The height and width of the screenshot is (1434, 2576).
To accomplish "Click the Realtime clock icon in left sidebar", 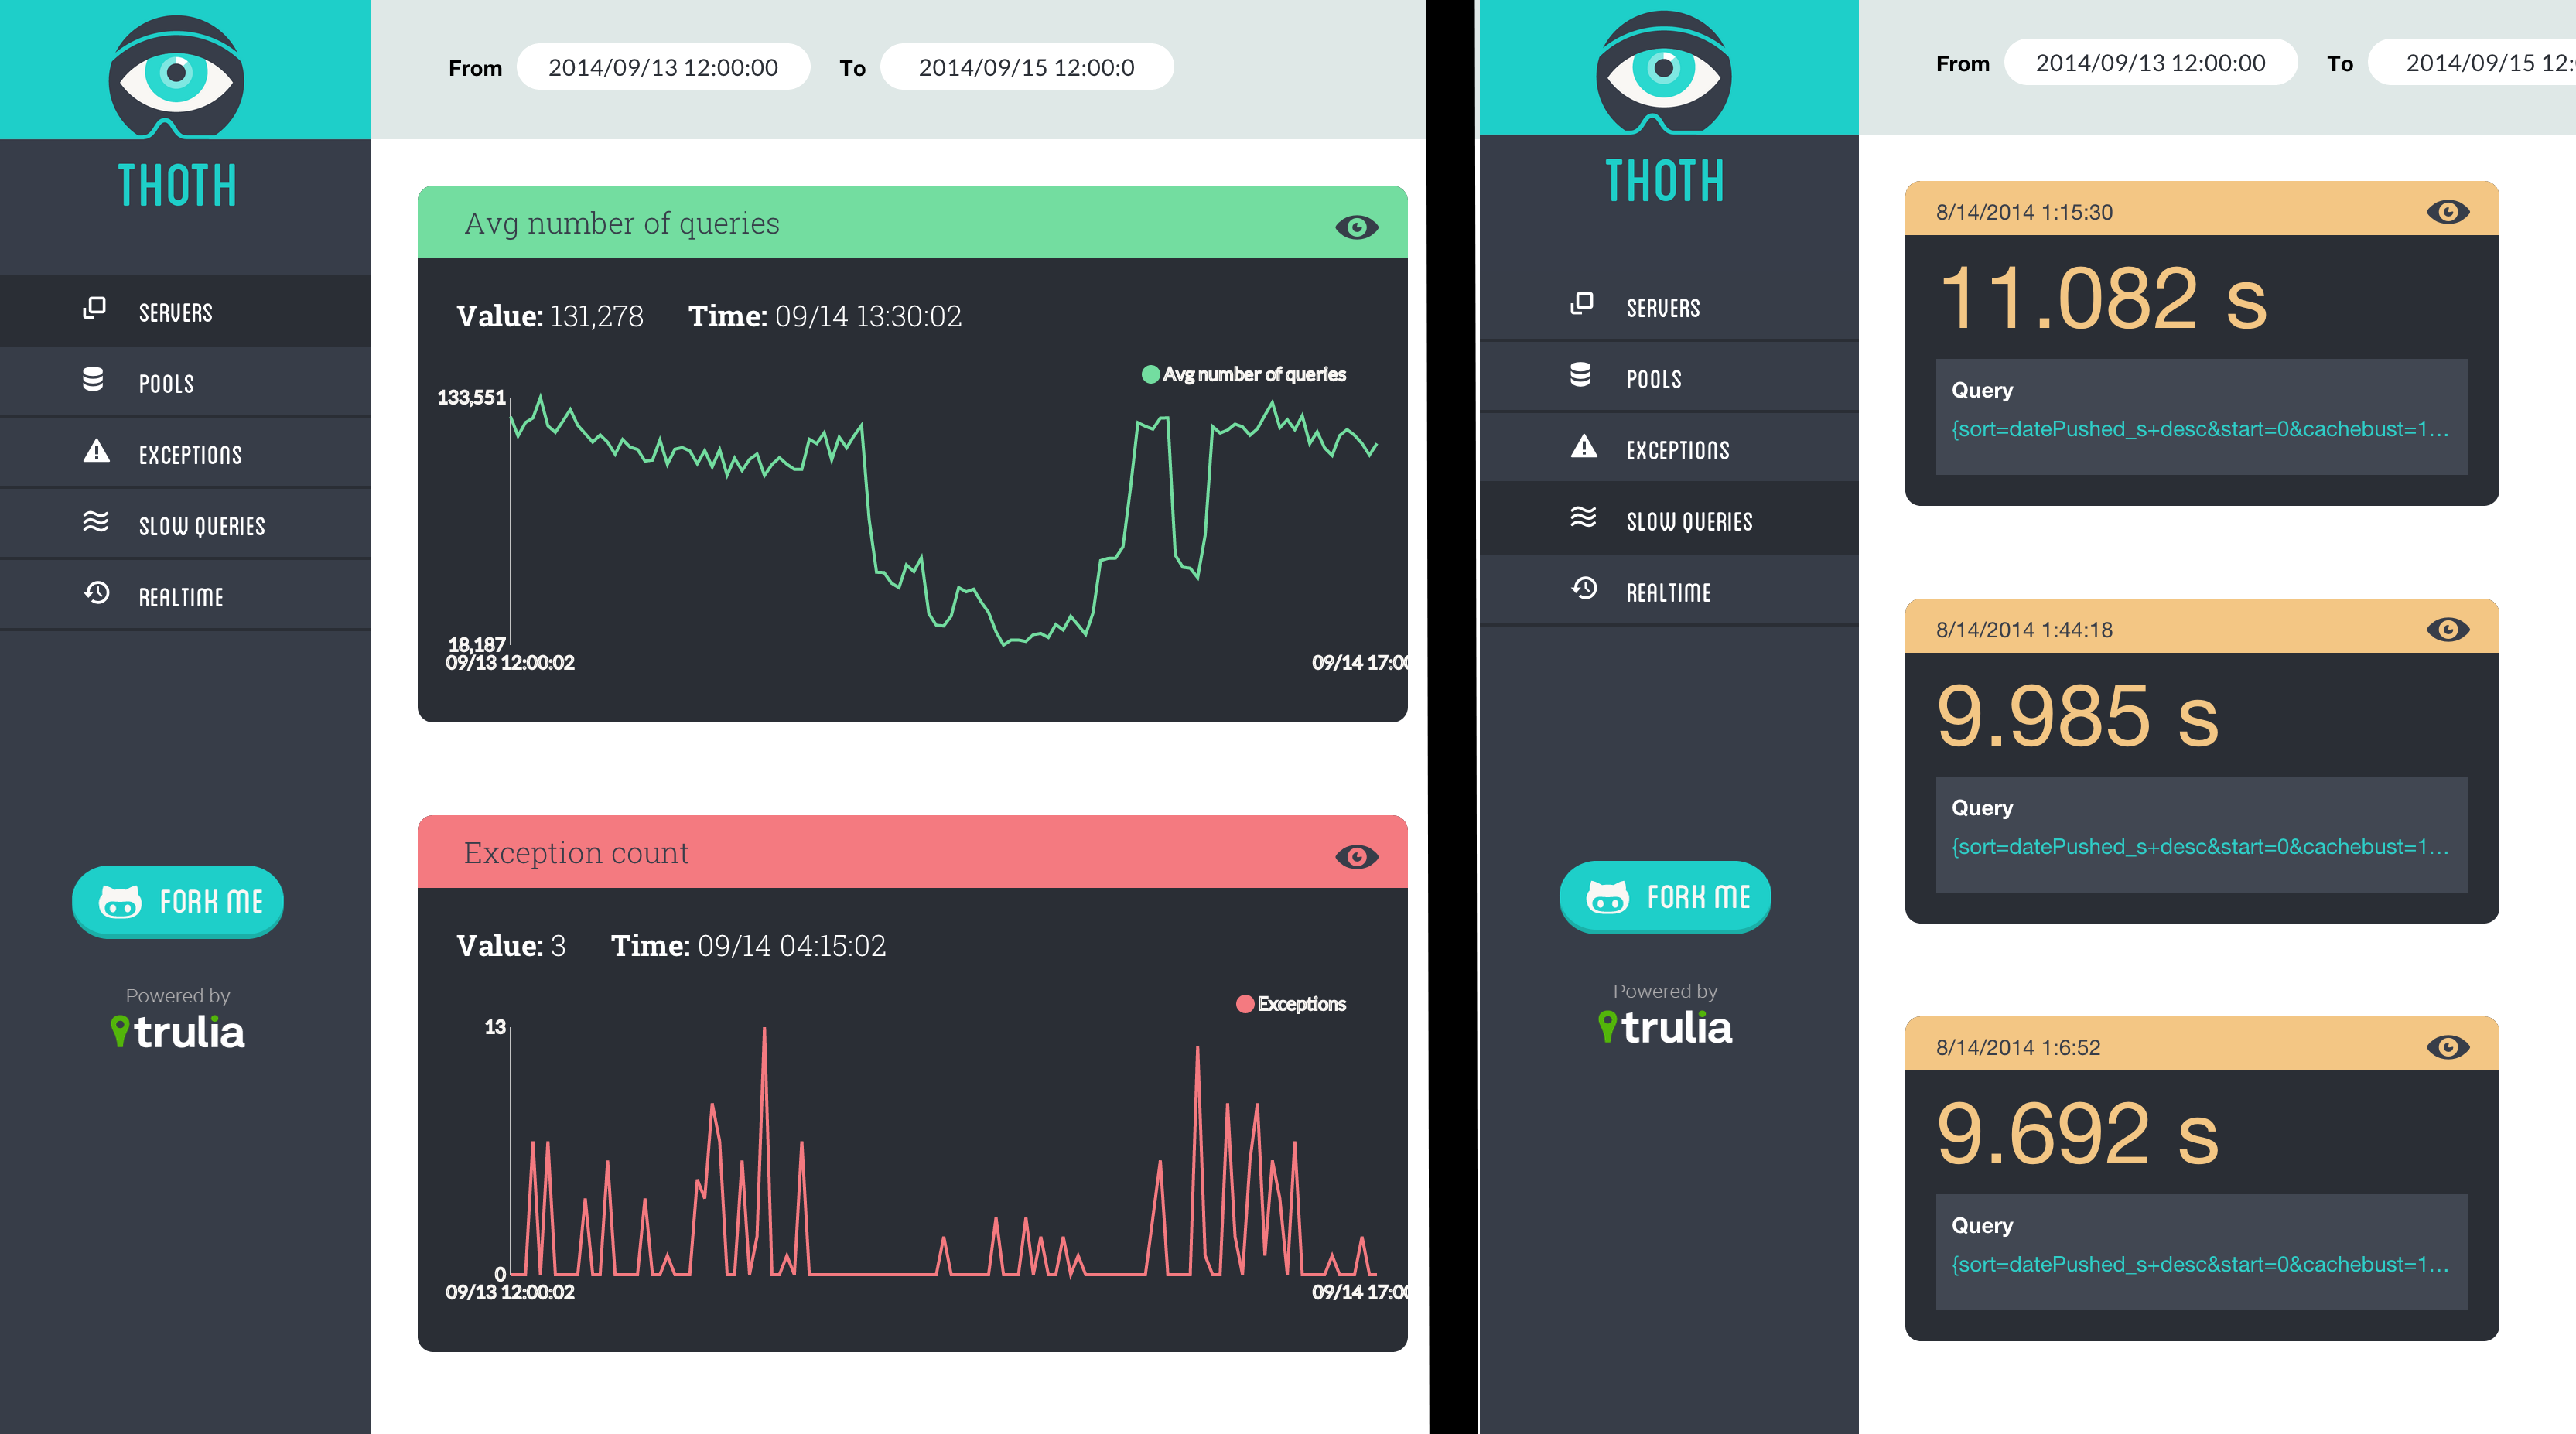I will point(96,593).
